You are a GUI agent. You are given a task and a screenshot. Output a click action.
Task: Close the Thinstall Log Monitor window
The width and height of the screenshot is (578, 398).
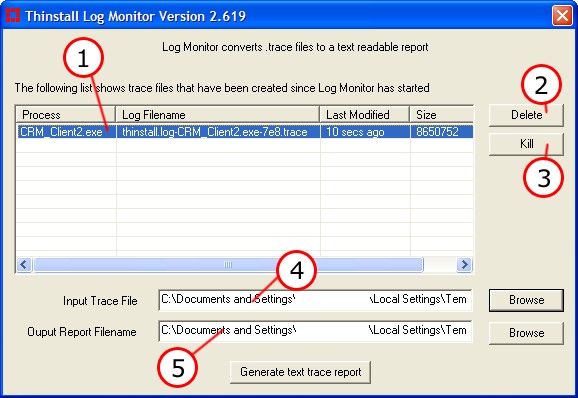click(562, 16)
